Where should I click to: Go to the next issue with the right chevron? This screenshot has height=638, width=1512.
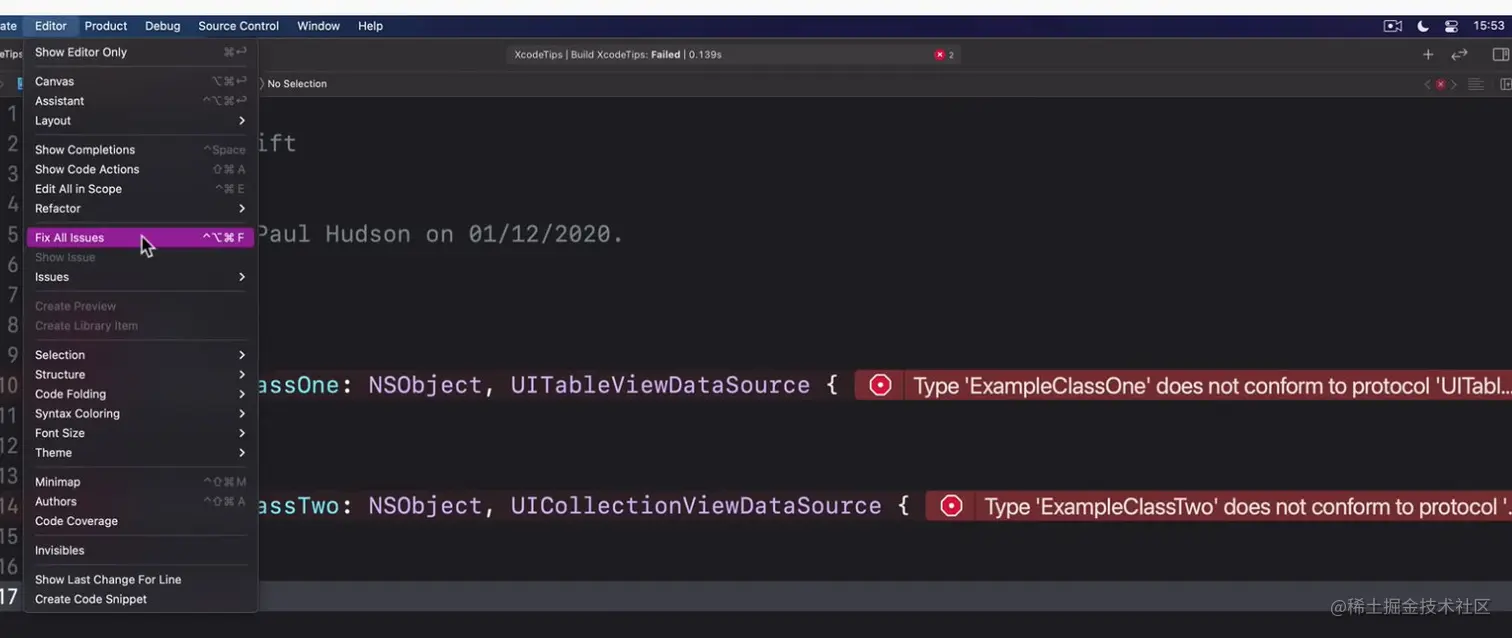point(1454,85)
